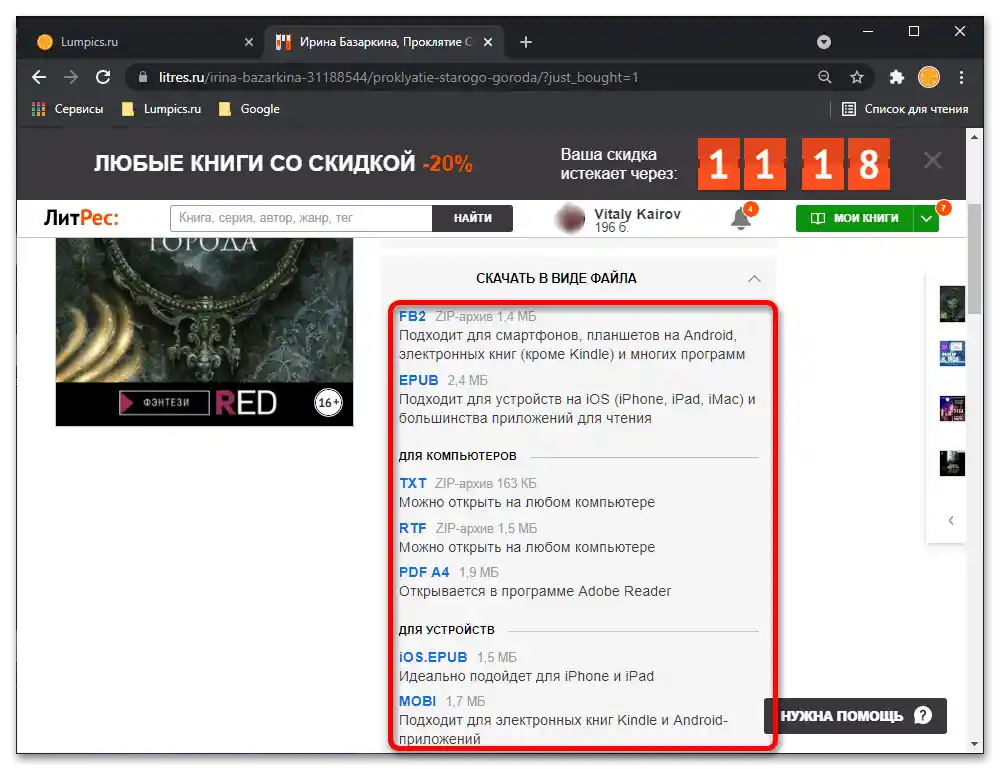Click the ЛитРес logo
The width and height of the screenshot is (1000, 770).
pos(81,218)
